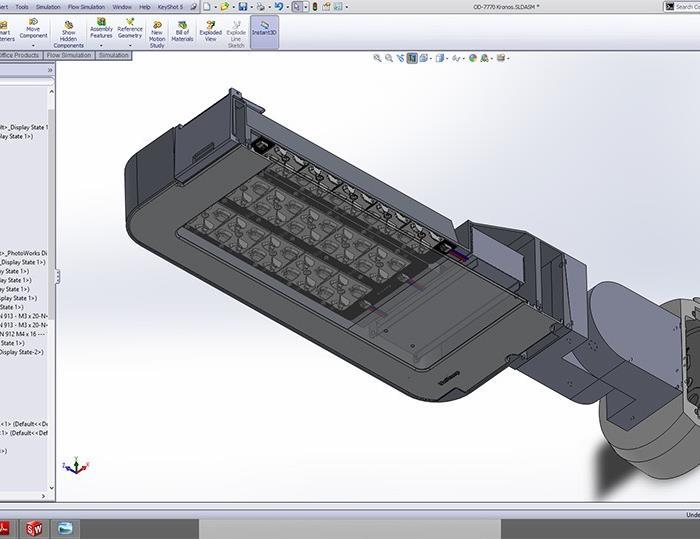
Task: Click the view orientation triad
Action: pyautogui.click(x=76, y=465)
